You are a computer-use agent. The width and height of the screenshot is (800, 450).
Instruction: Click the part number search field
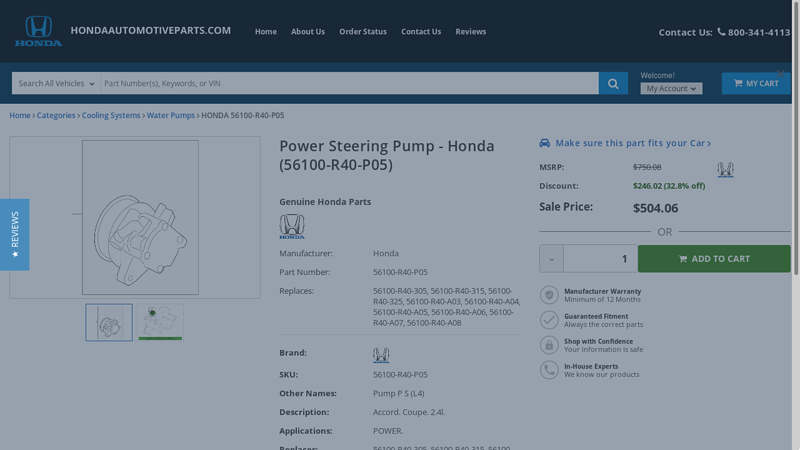(349, 83)
